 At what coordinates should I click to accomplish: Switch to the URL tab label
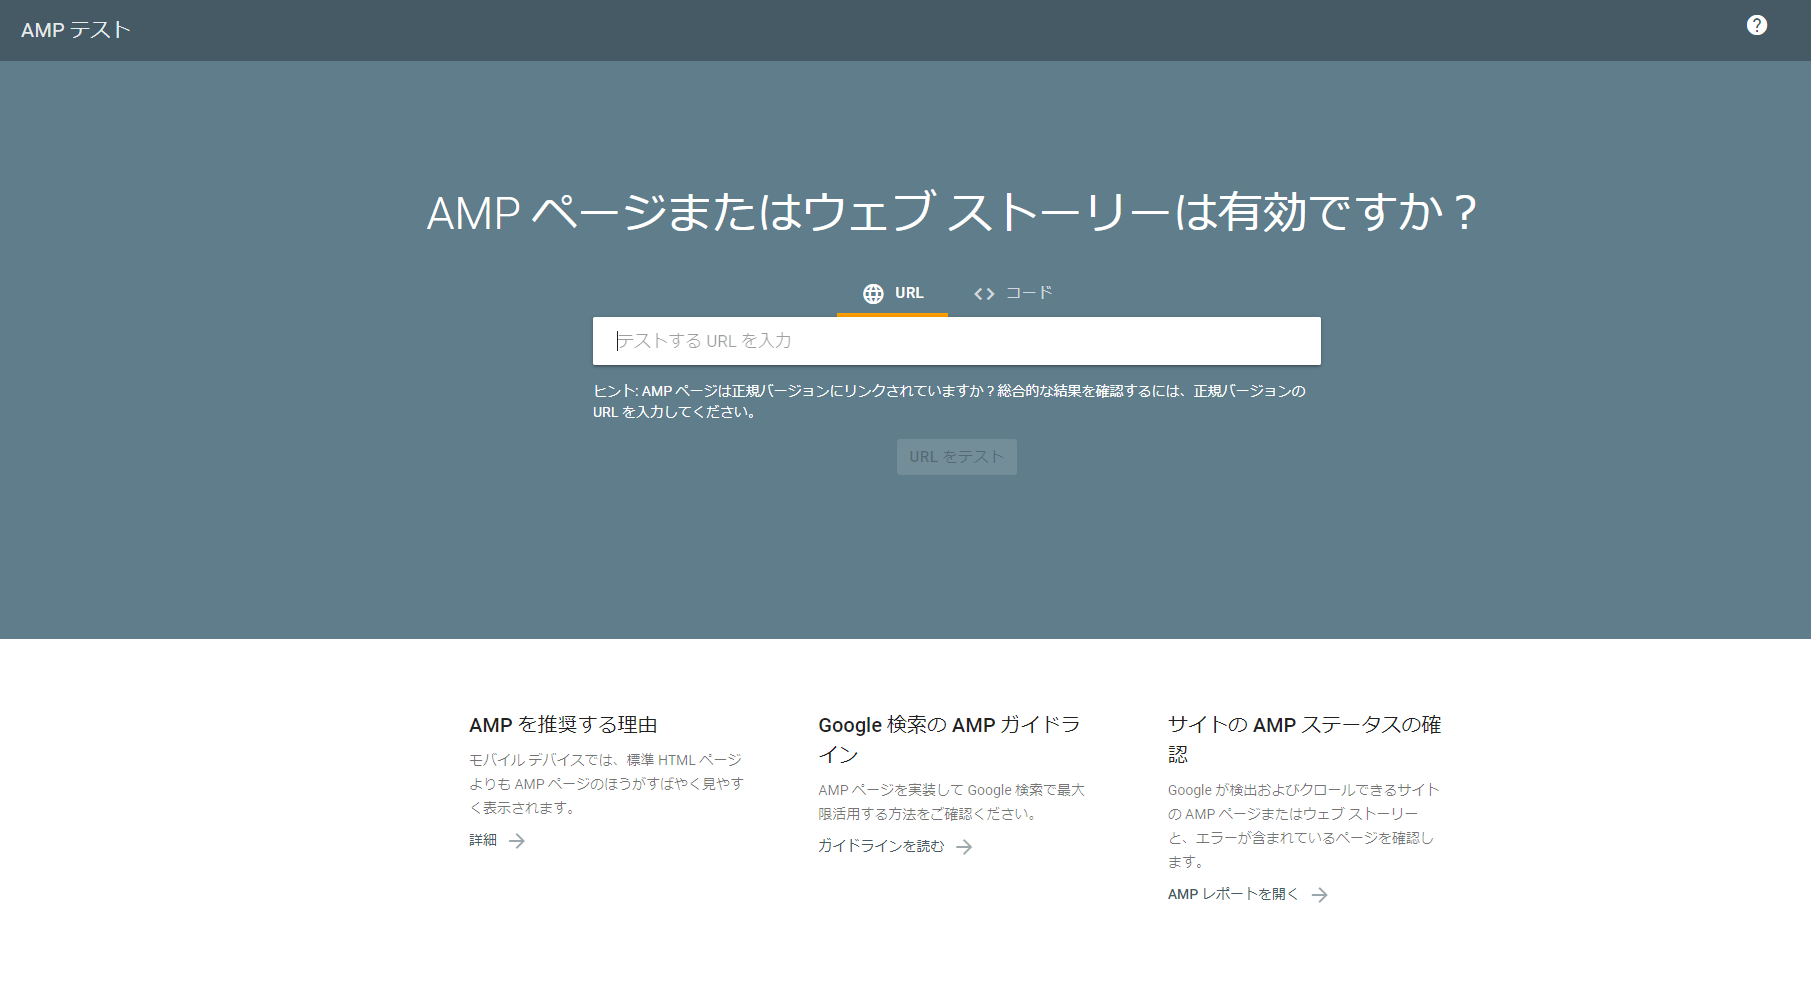pyautogui.click(x=909, y=293)
